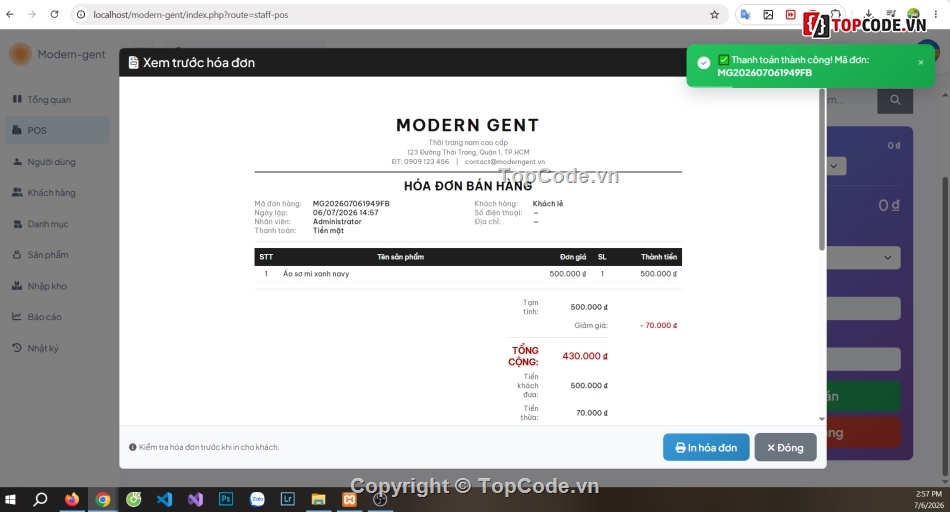Image resolution: width=950 pixels, height=512 pixels.
Task: Dismiss the payment success notification
Action: point(920,62)
